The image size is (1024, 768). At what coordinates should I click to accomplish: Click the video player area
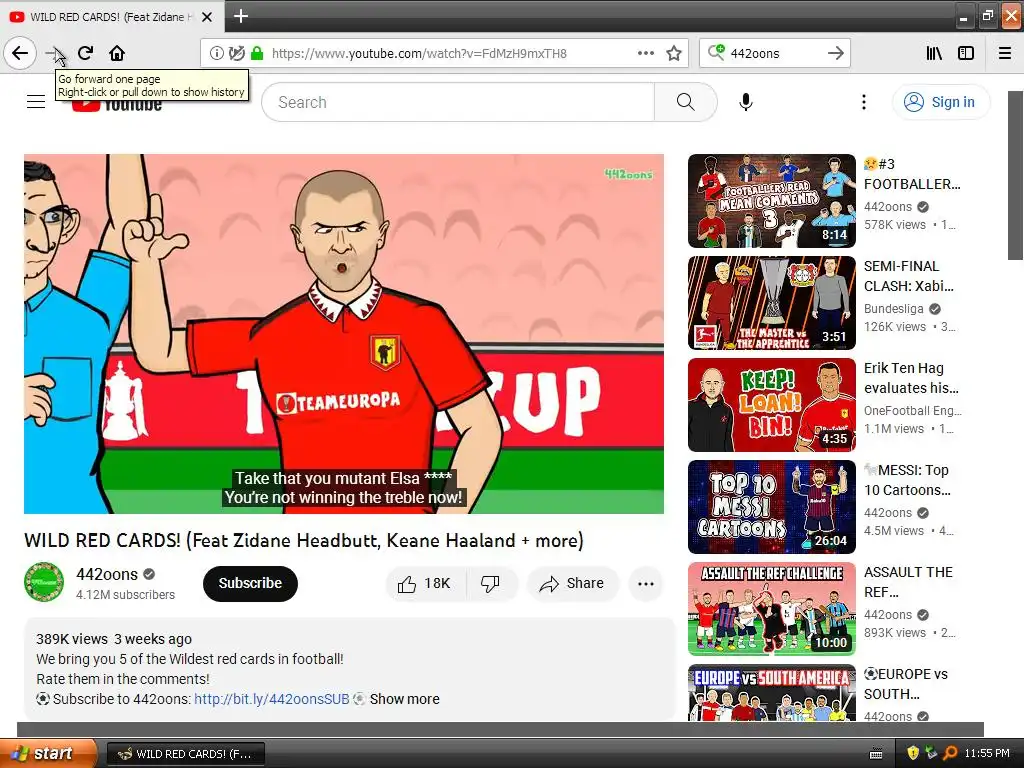[344, 334]
